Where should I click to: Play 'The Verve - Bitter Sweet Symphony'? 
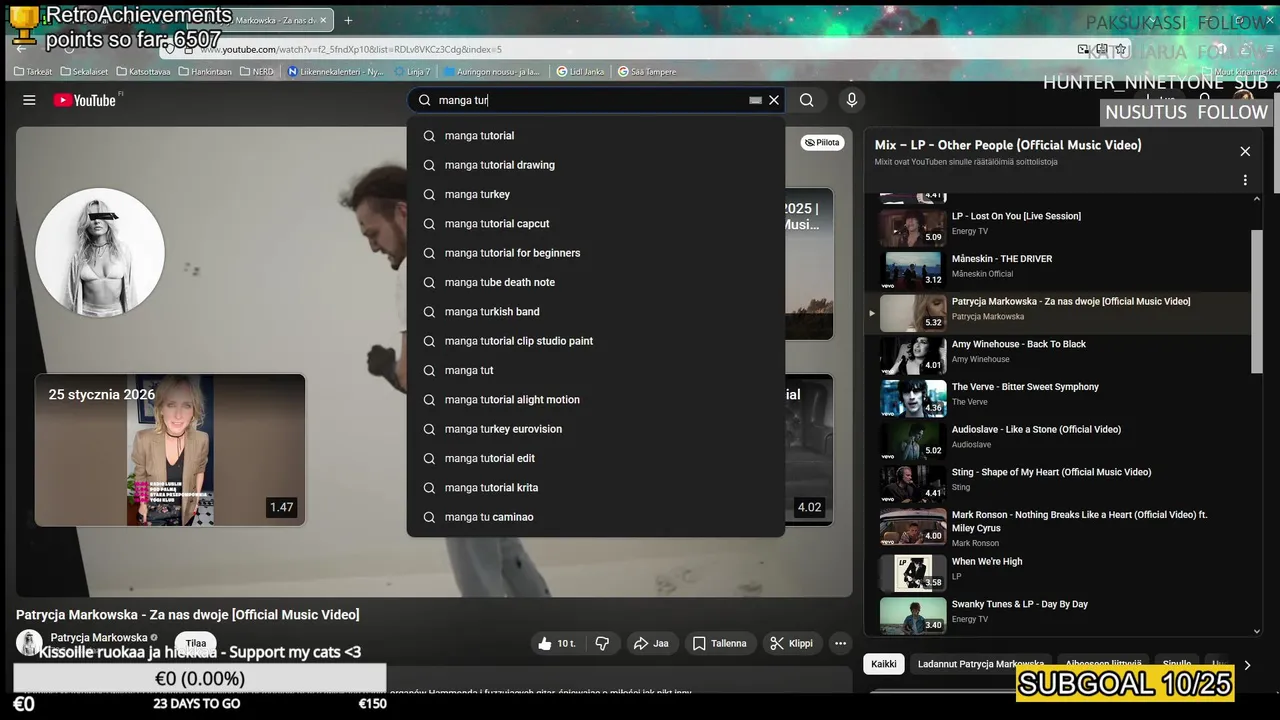pos(1058,398)
